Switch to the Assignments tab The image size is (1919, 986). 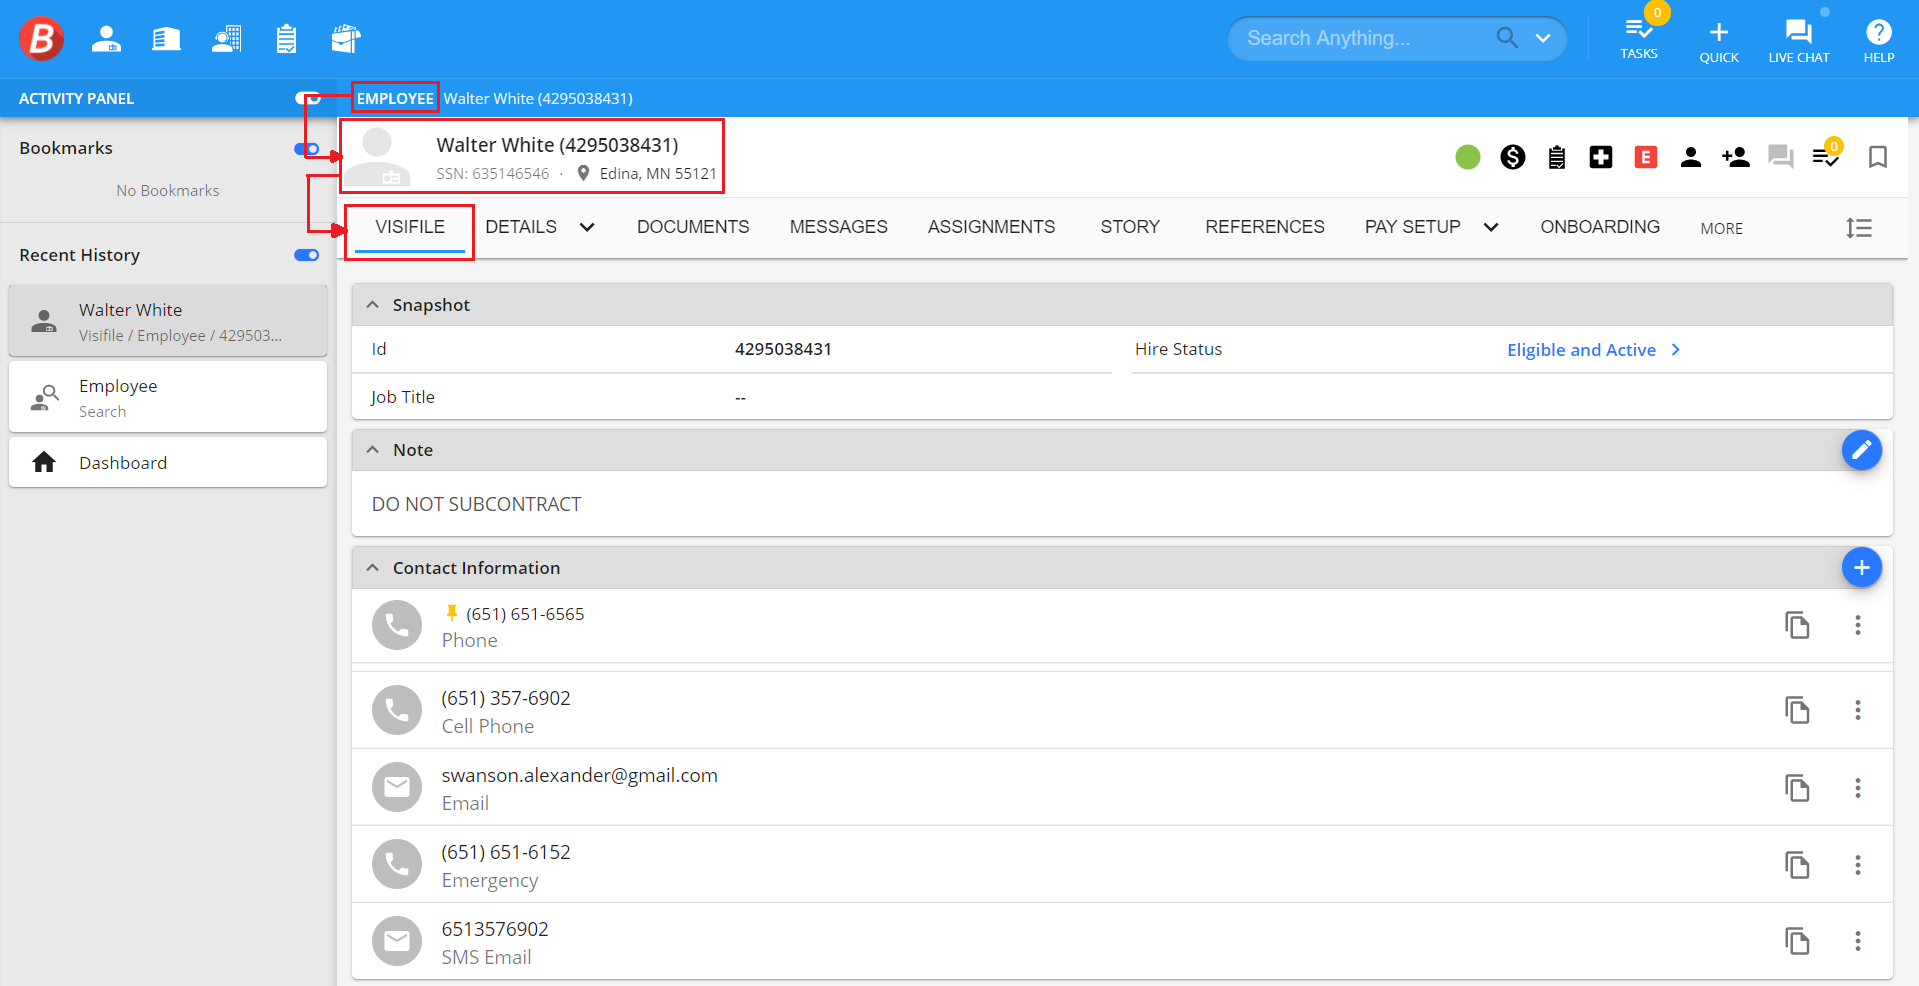tap(991, 227)
